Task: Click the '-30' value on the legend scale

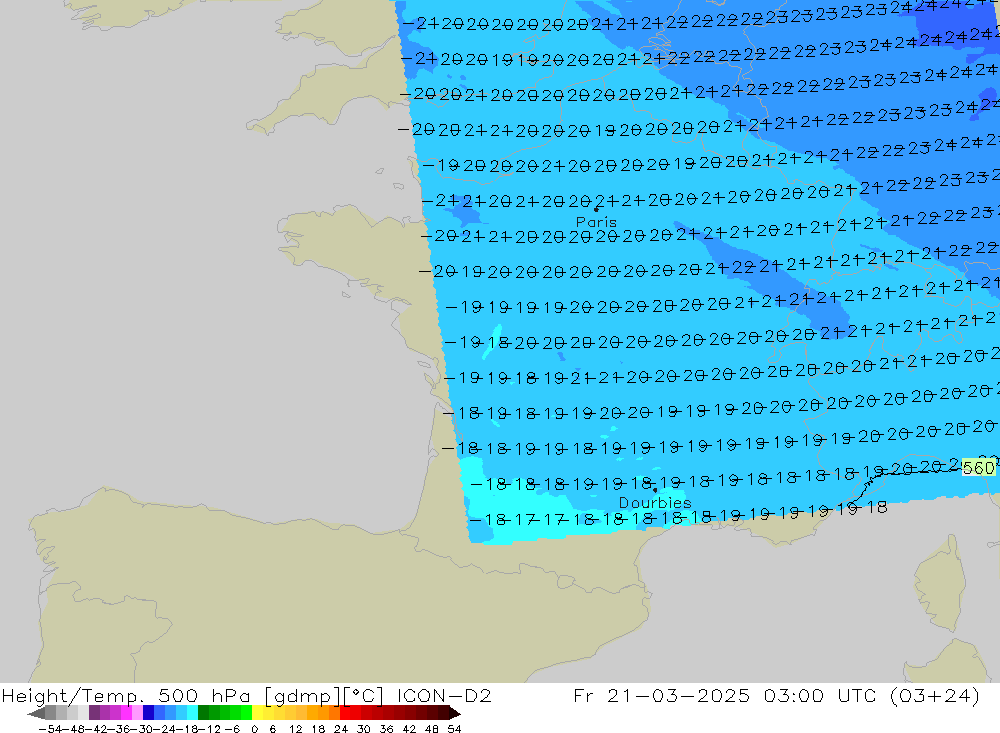Action: 141,729
